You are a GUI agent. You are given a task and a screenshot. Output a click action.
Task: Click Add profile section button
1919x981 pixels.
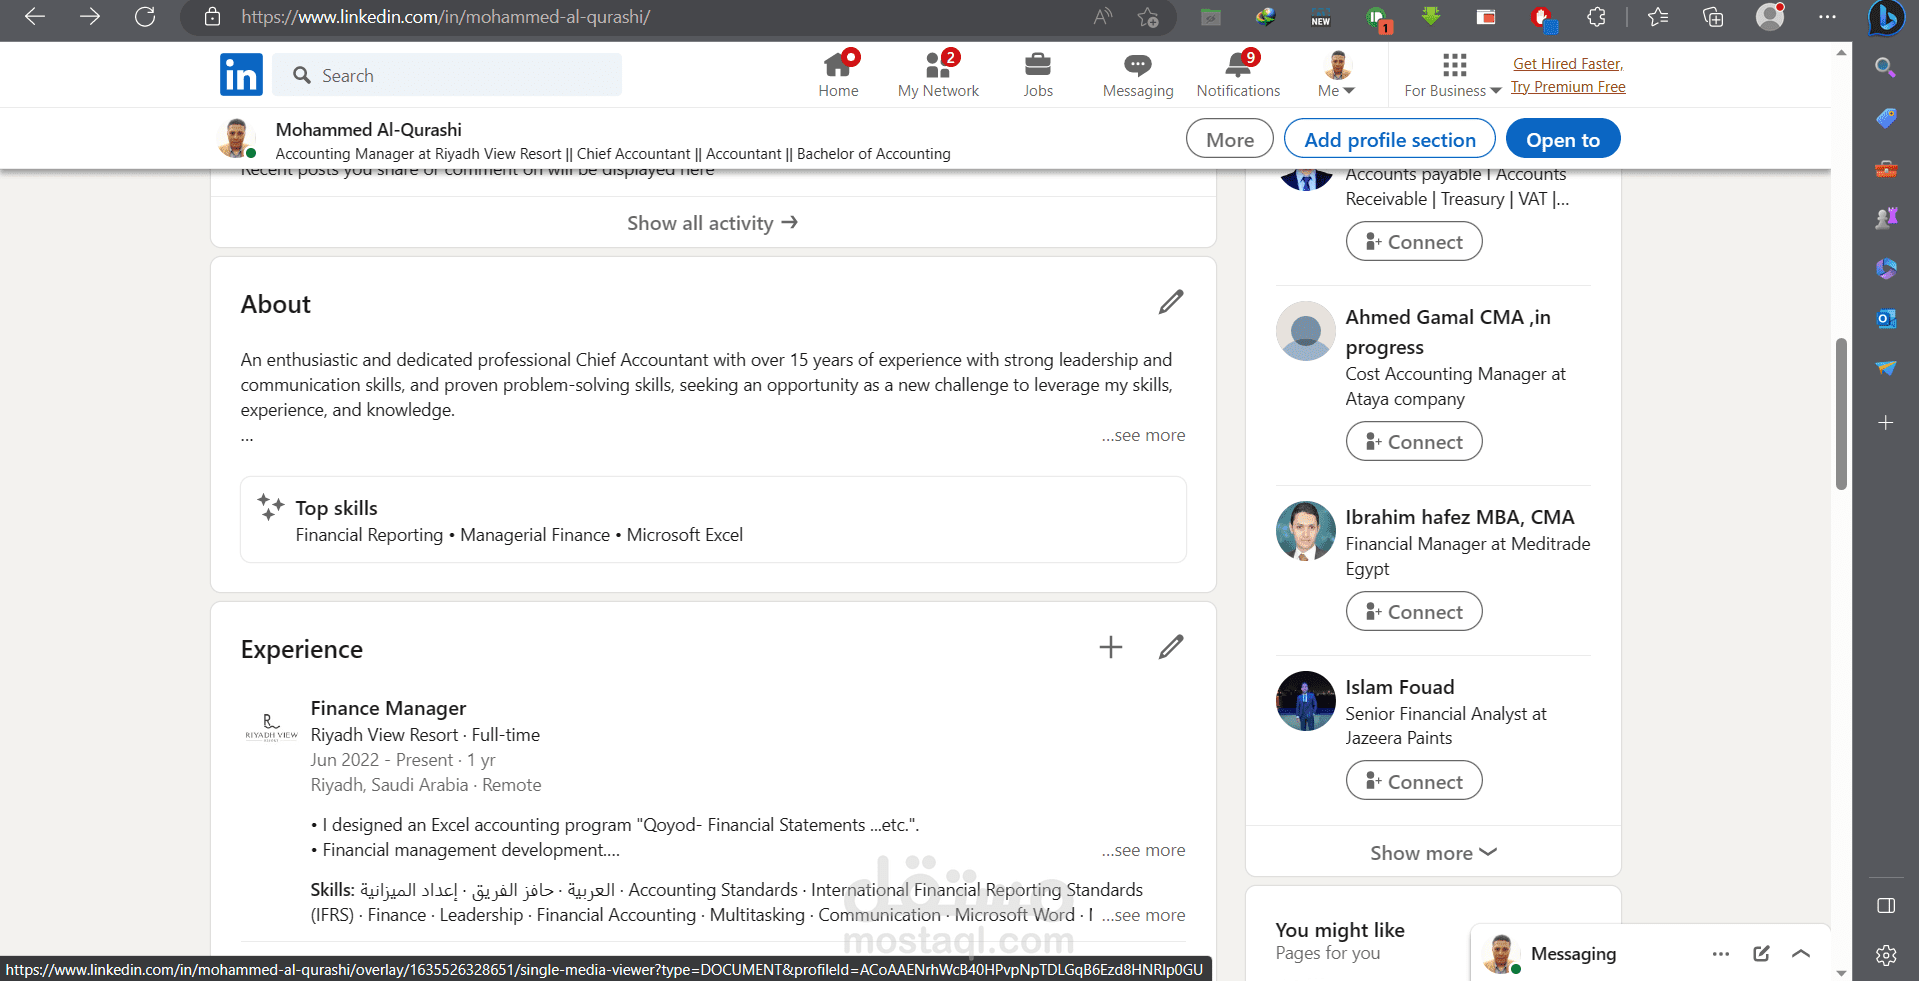(x=1390, y=139)
